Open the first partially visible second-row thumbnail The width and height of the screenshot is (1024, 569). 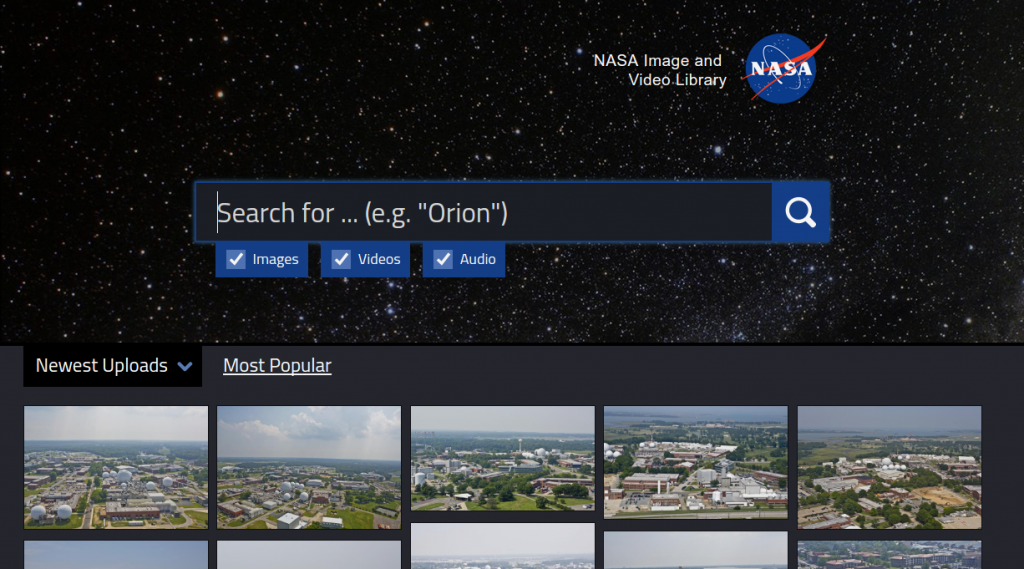point(116,555)
